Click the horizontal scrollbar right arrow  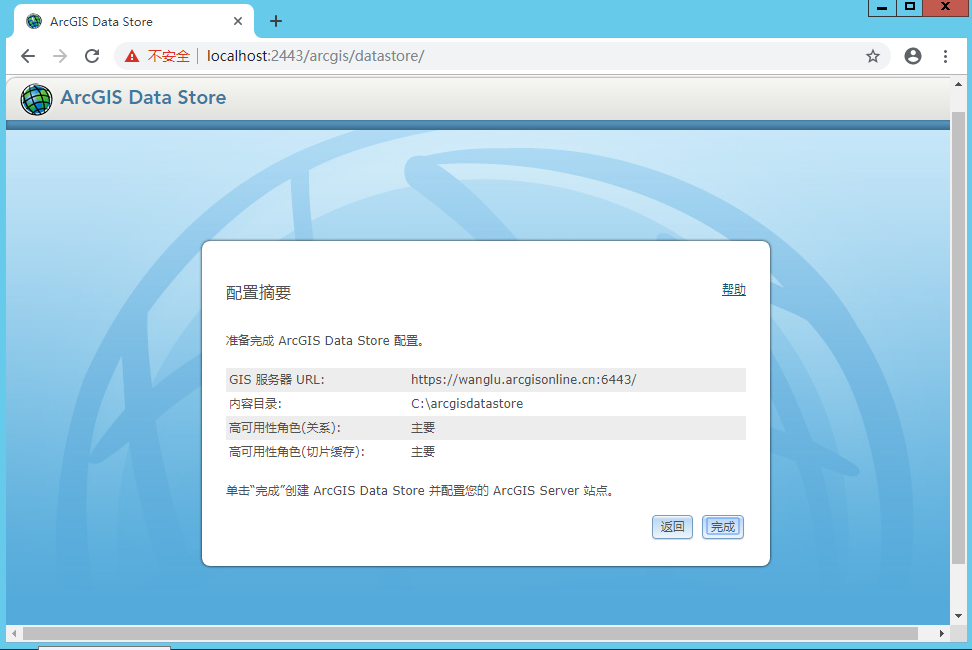click(942, 633)
